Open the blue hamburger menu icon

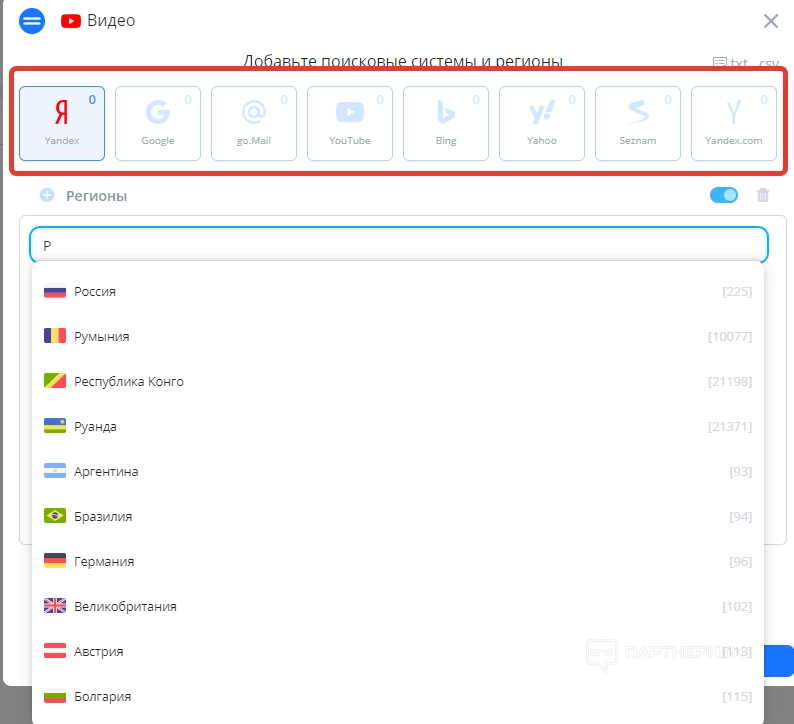click(32, 21)
